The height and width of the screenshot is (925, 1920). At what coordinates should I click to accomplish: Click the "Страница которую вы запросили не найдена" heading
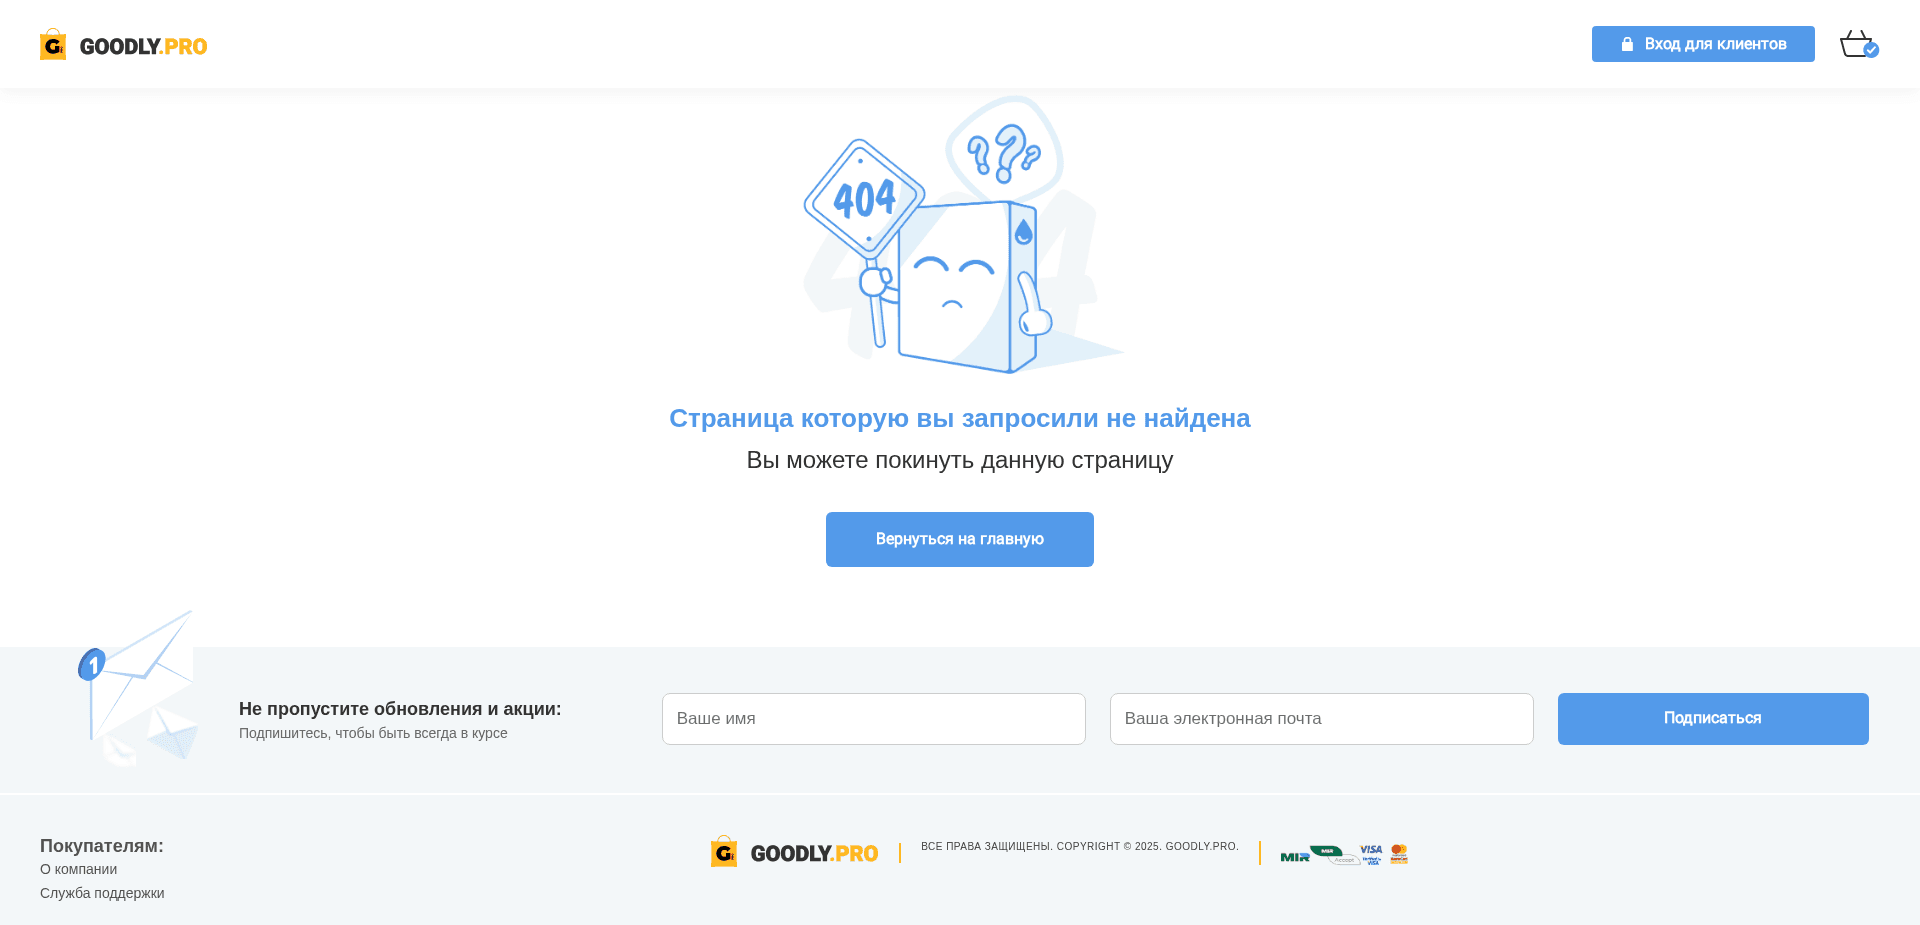959,419
